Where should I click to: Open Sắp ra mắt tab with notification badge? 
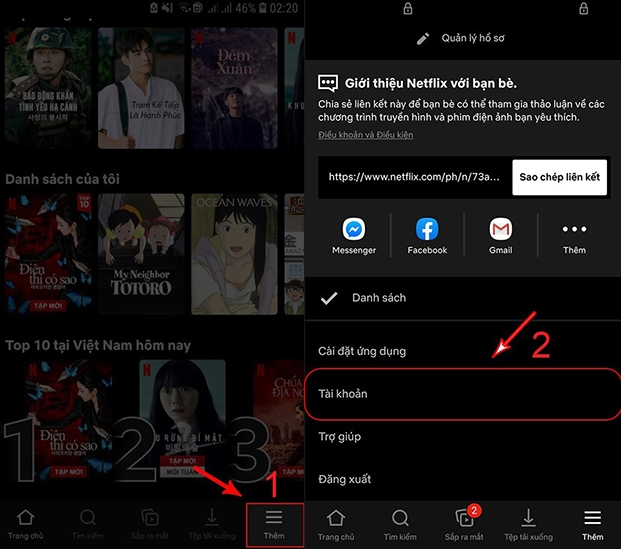click(463, 521)
